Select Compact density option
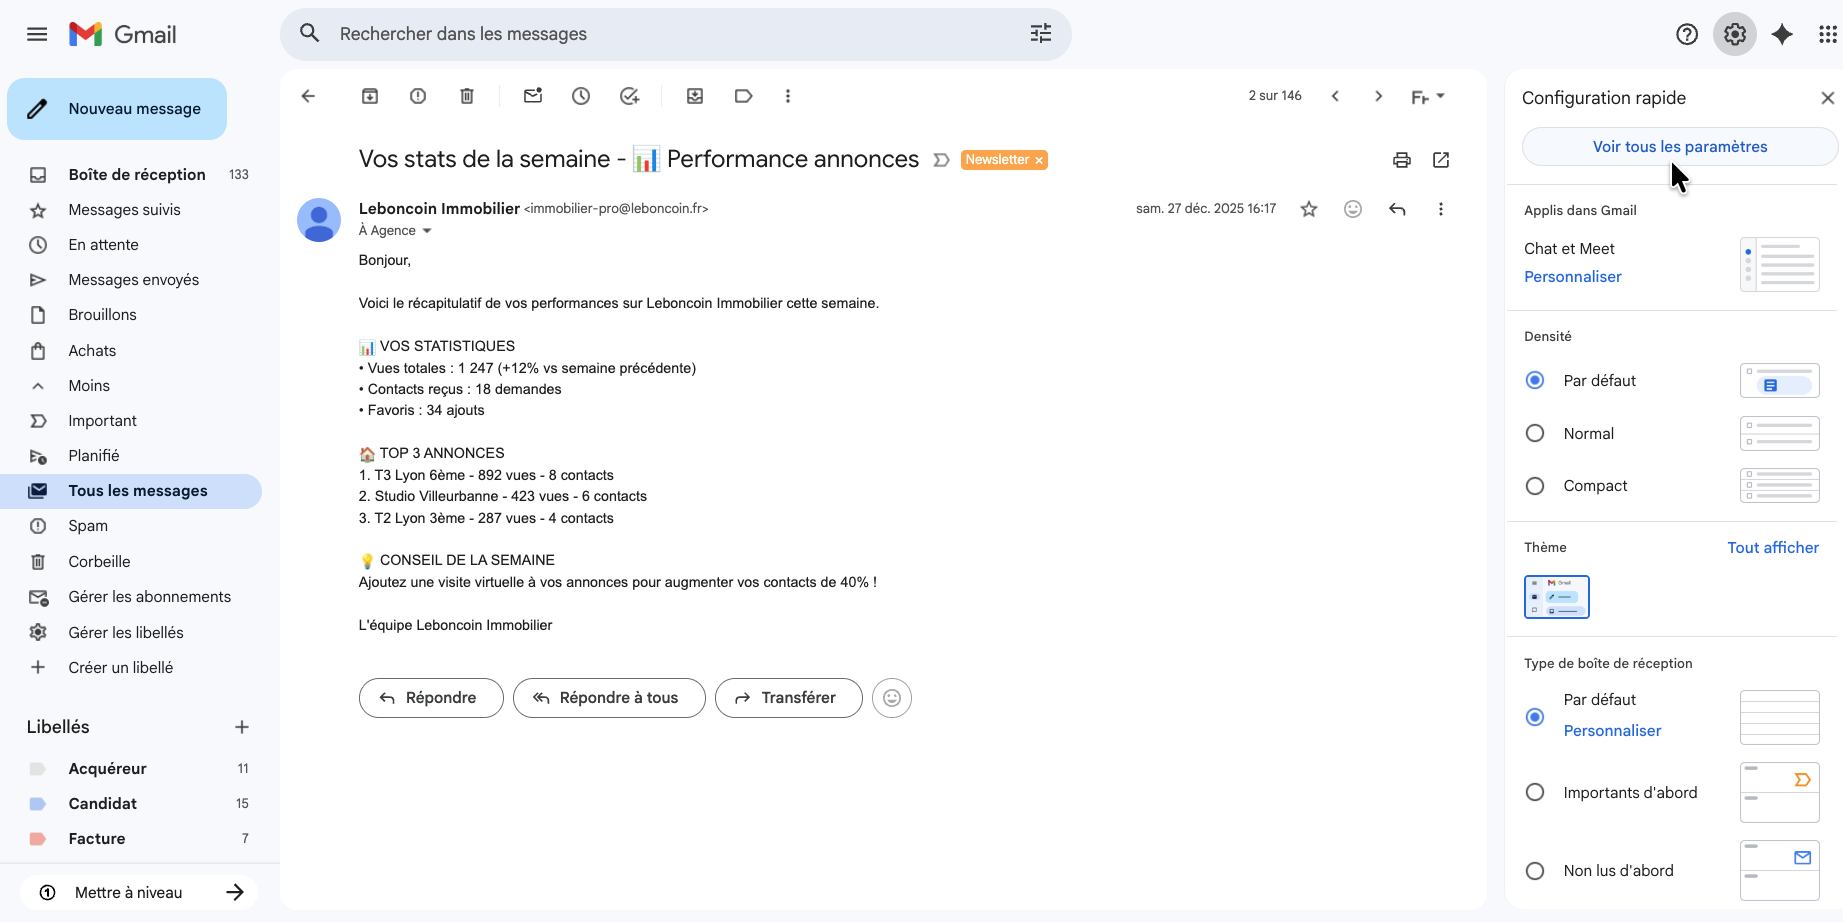This screenshot has width=1843, height=922. tap(1535, 486)
